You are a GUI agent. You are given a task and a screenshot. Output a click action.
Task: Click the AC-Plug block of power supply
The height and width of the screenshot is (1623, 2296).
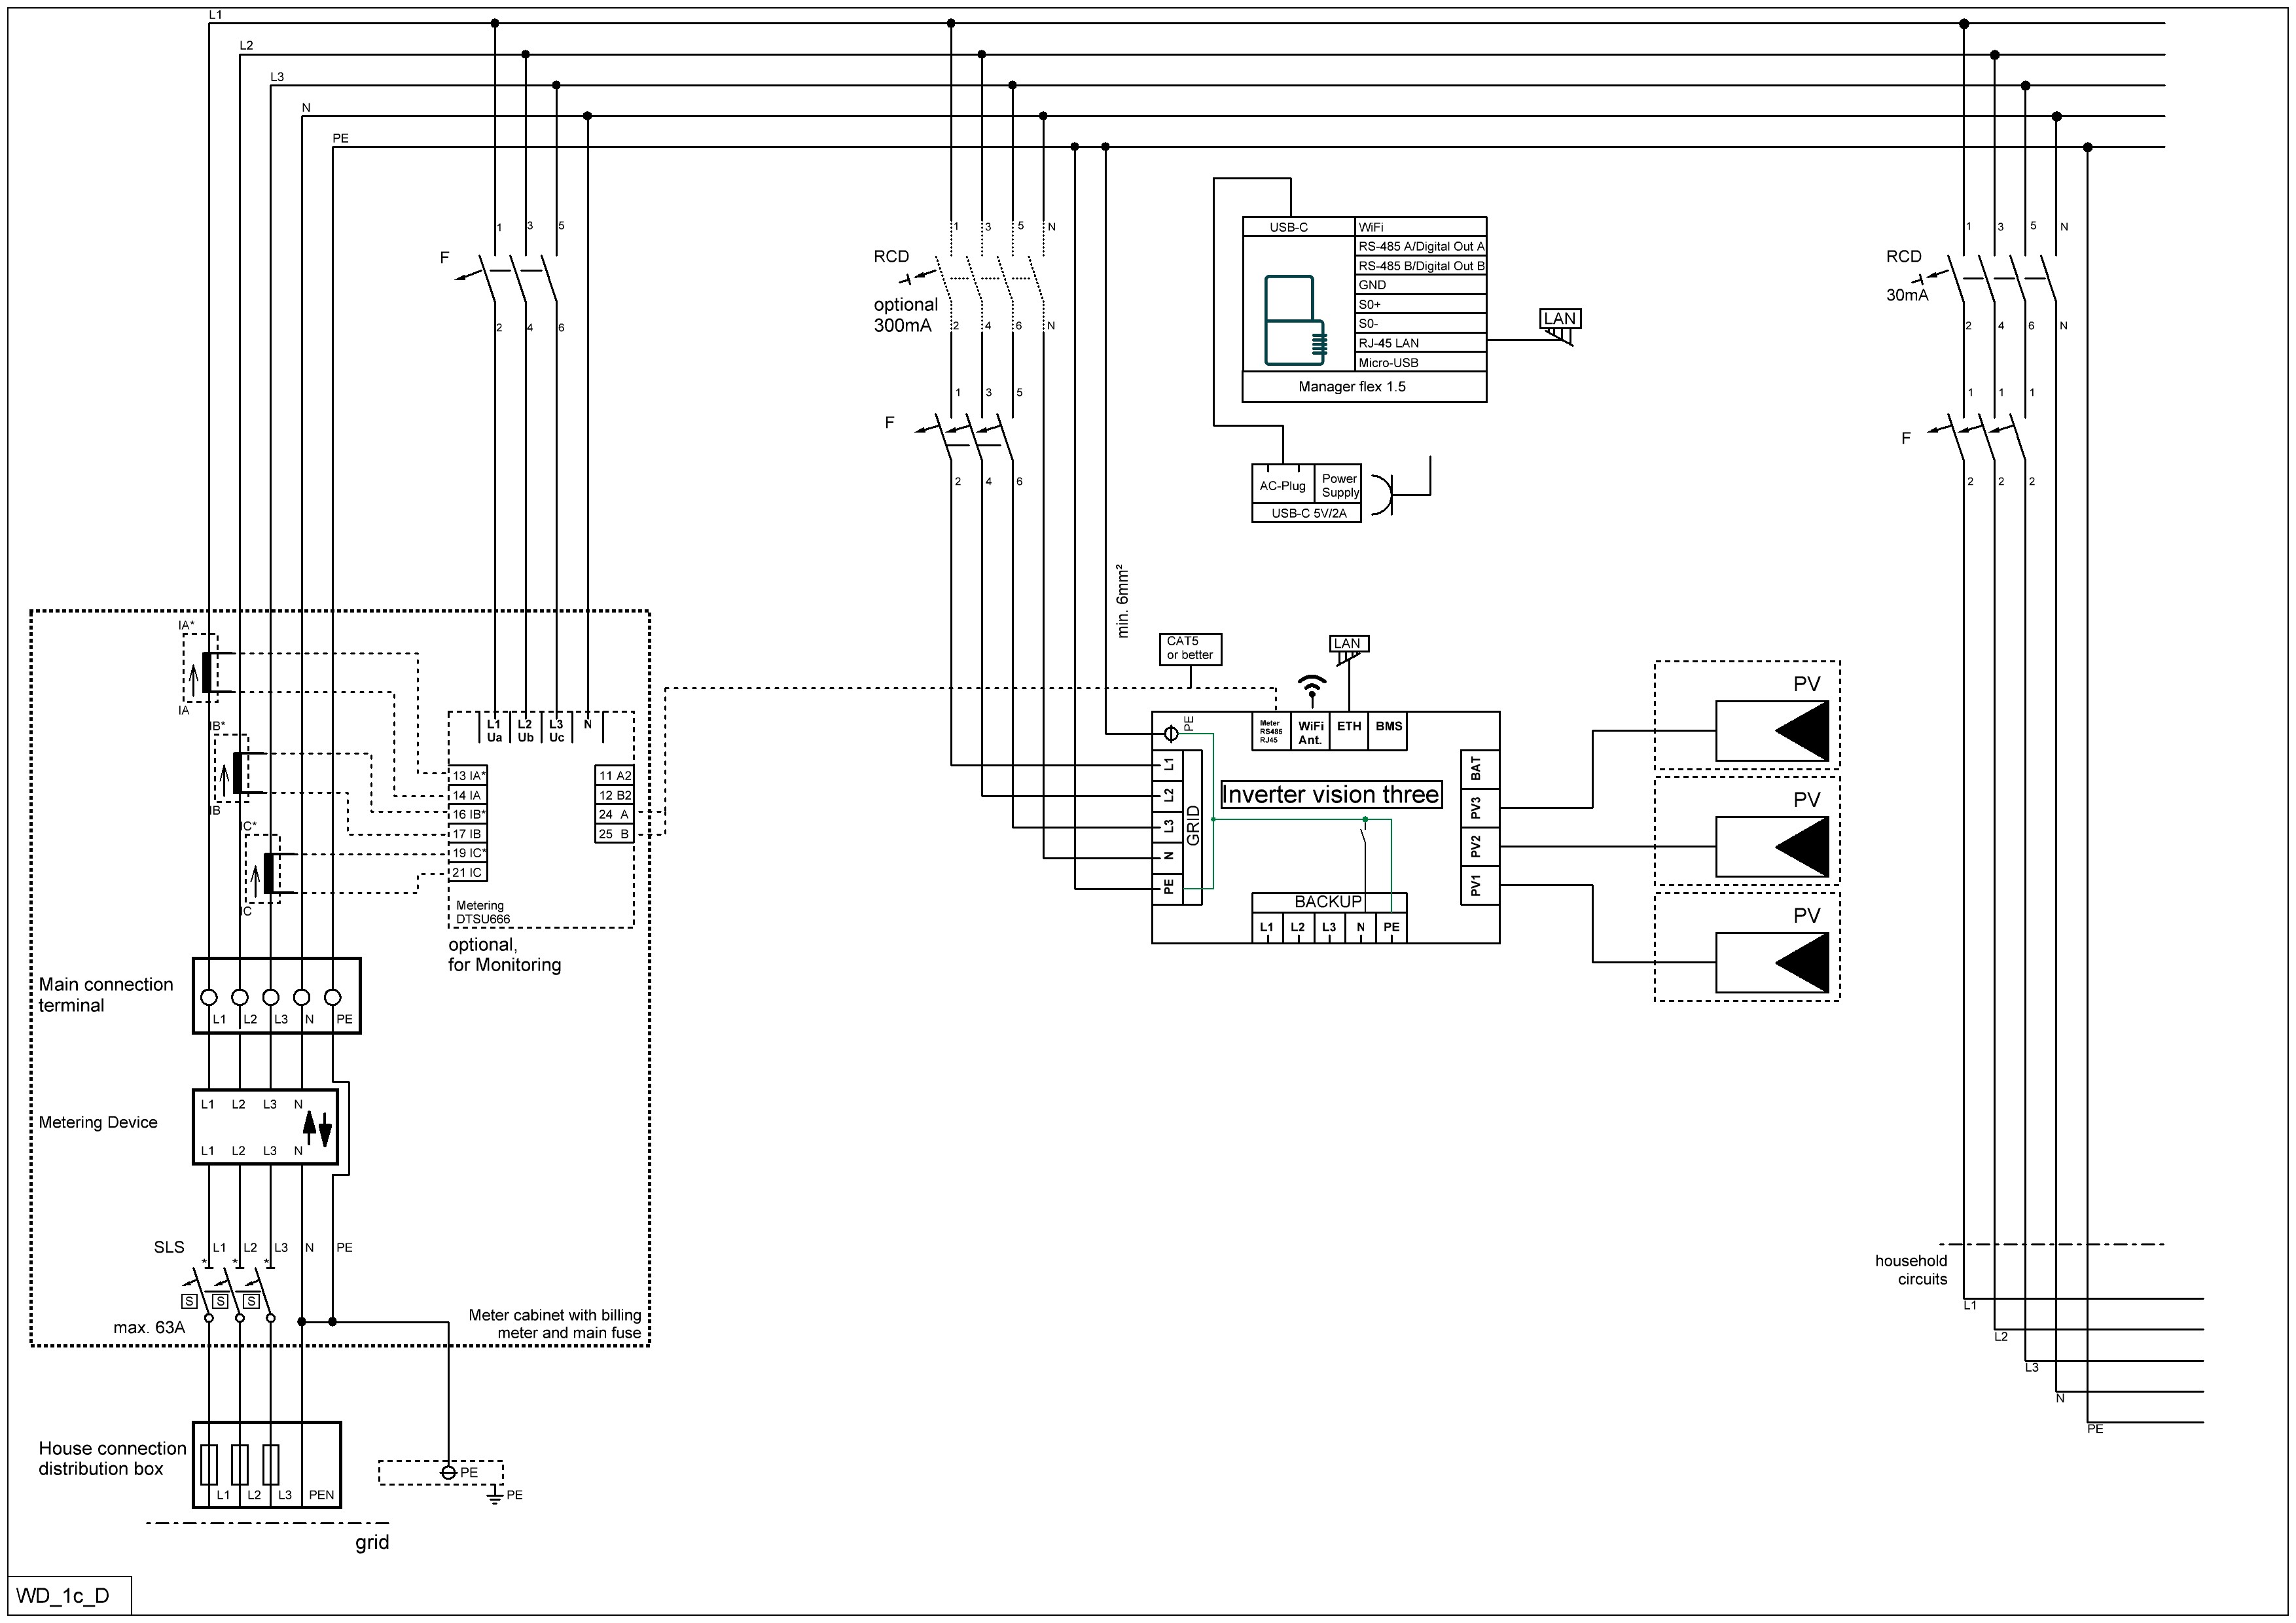pos(1282,486)
